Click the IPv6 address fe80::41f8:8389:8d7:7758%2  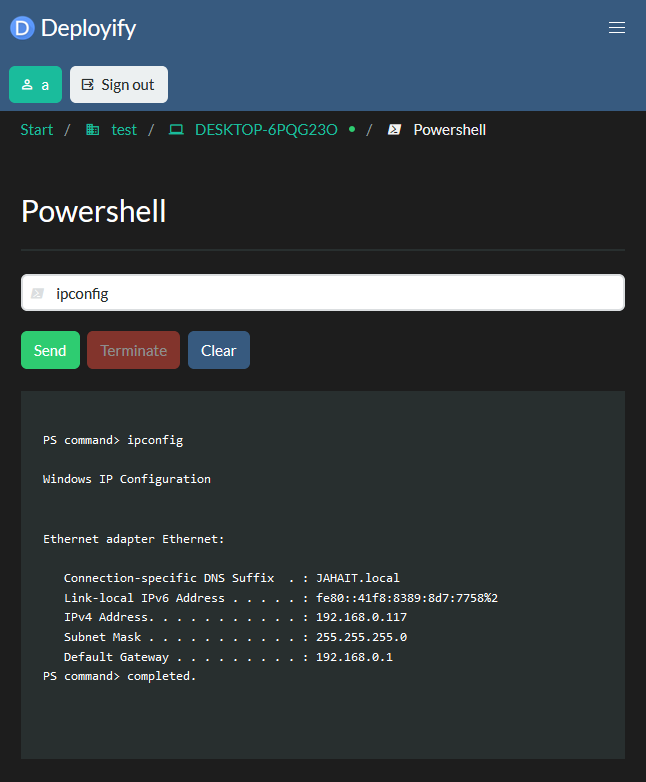tap(407, 598)
